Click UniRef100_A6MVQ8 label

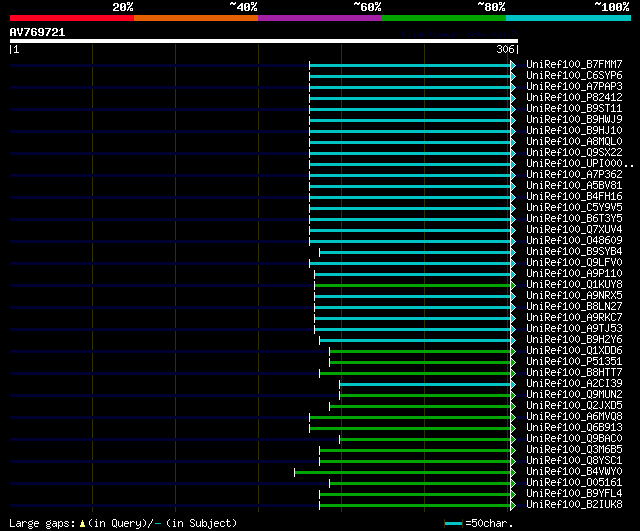tap(574, 417)
